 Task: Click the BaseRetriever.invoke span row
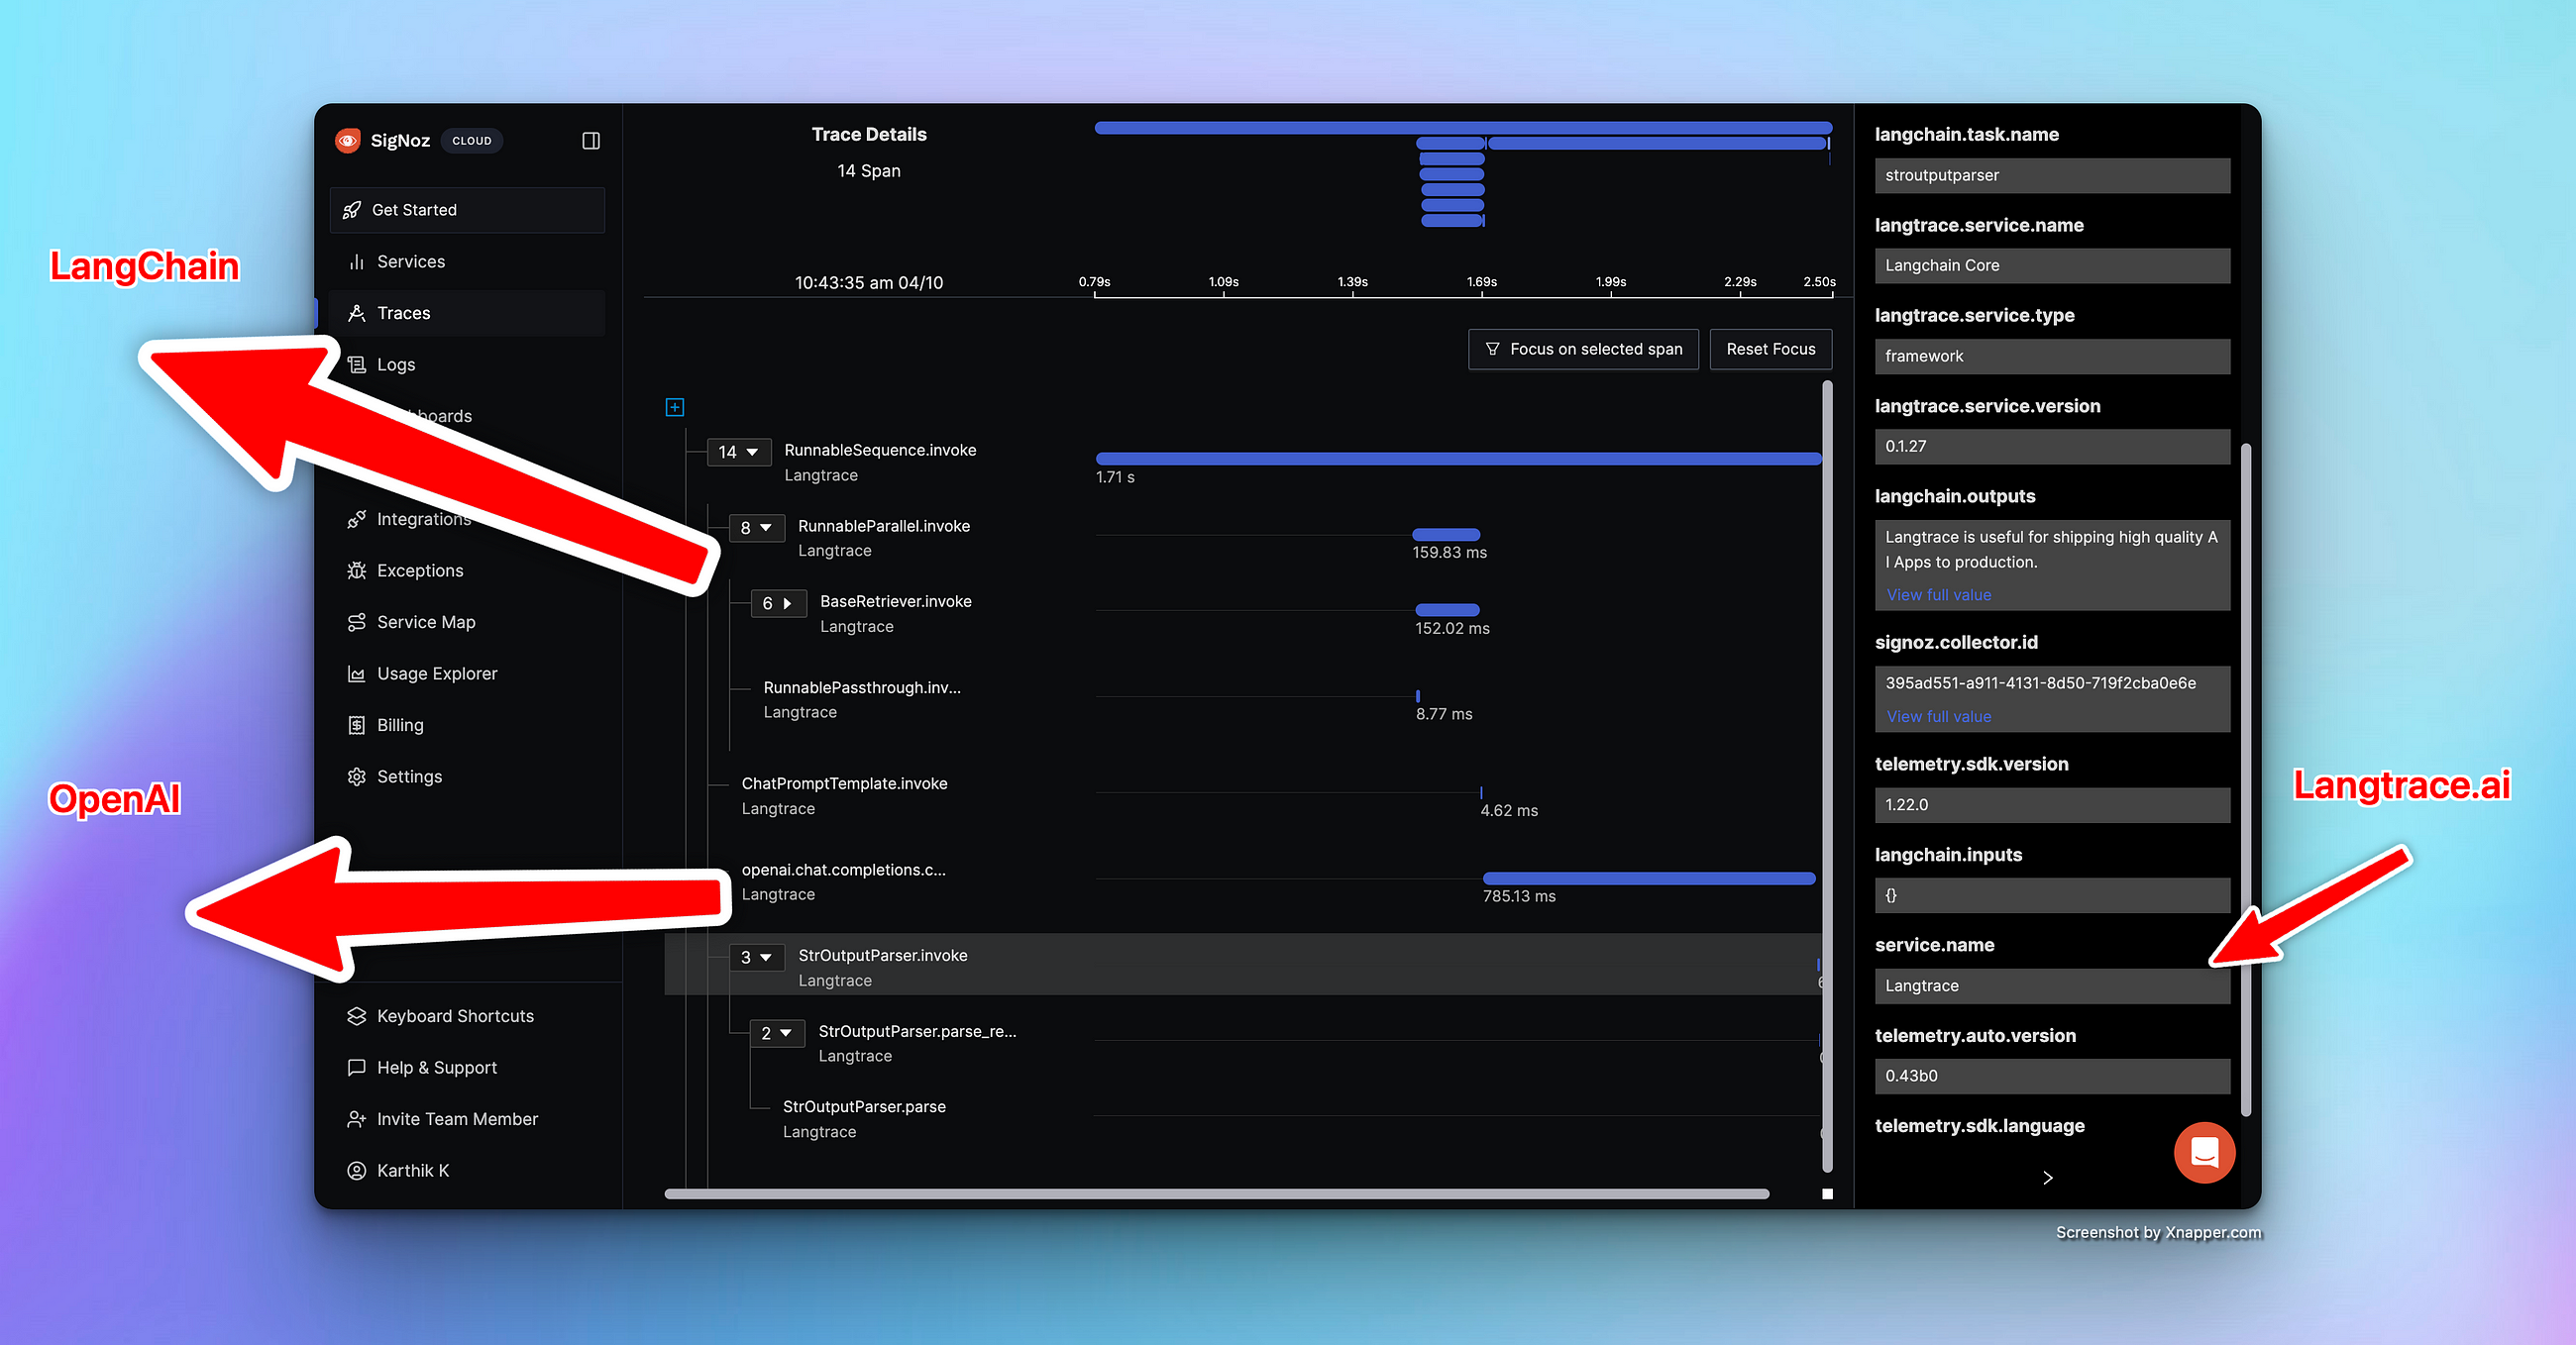coord(900,613)
